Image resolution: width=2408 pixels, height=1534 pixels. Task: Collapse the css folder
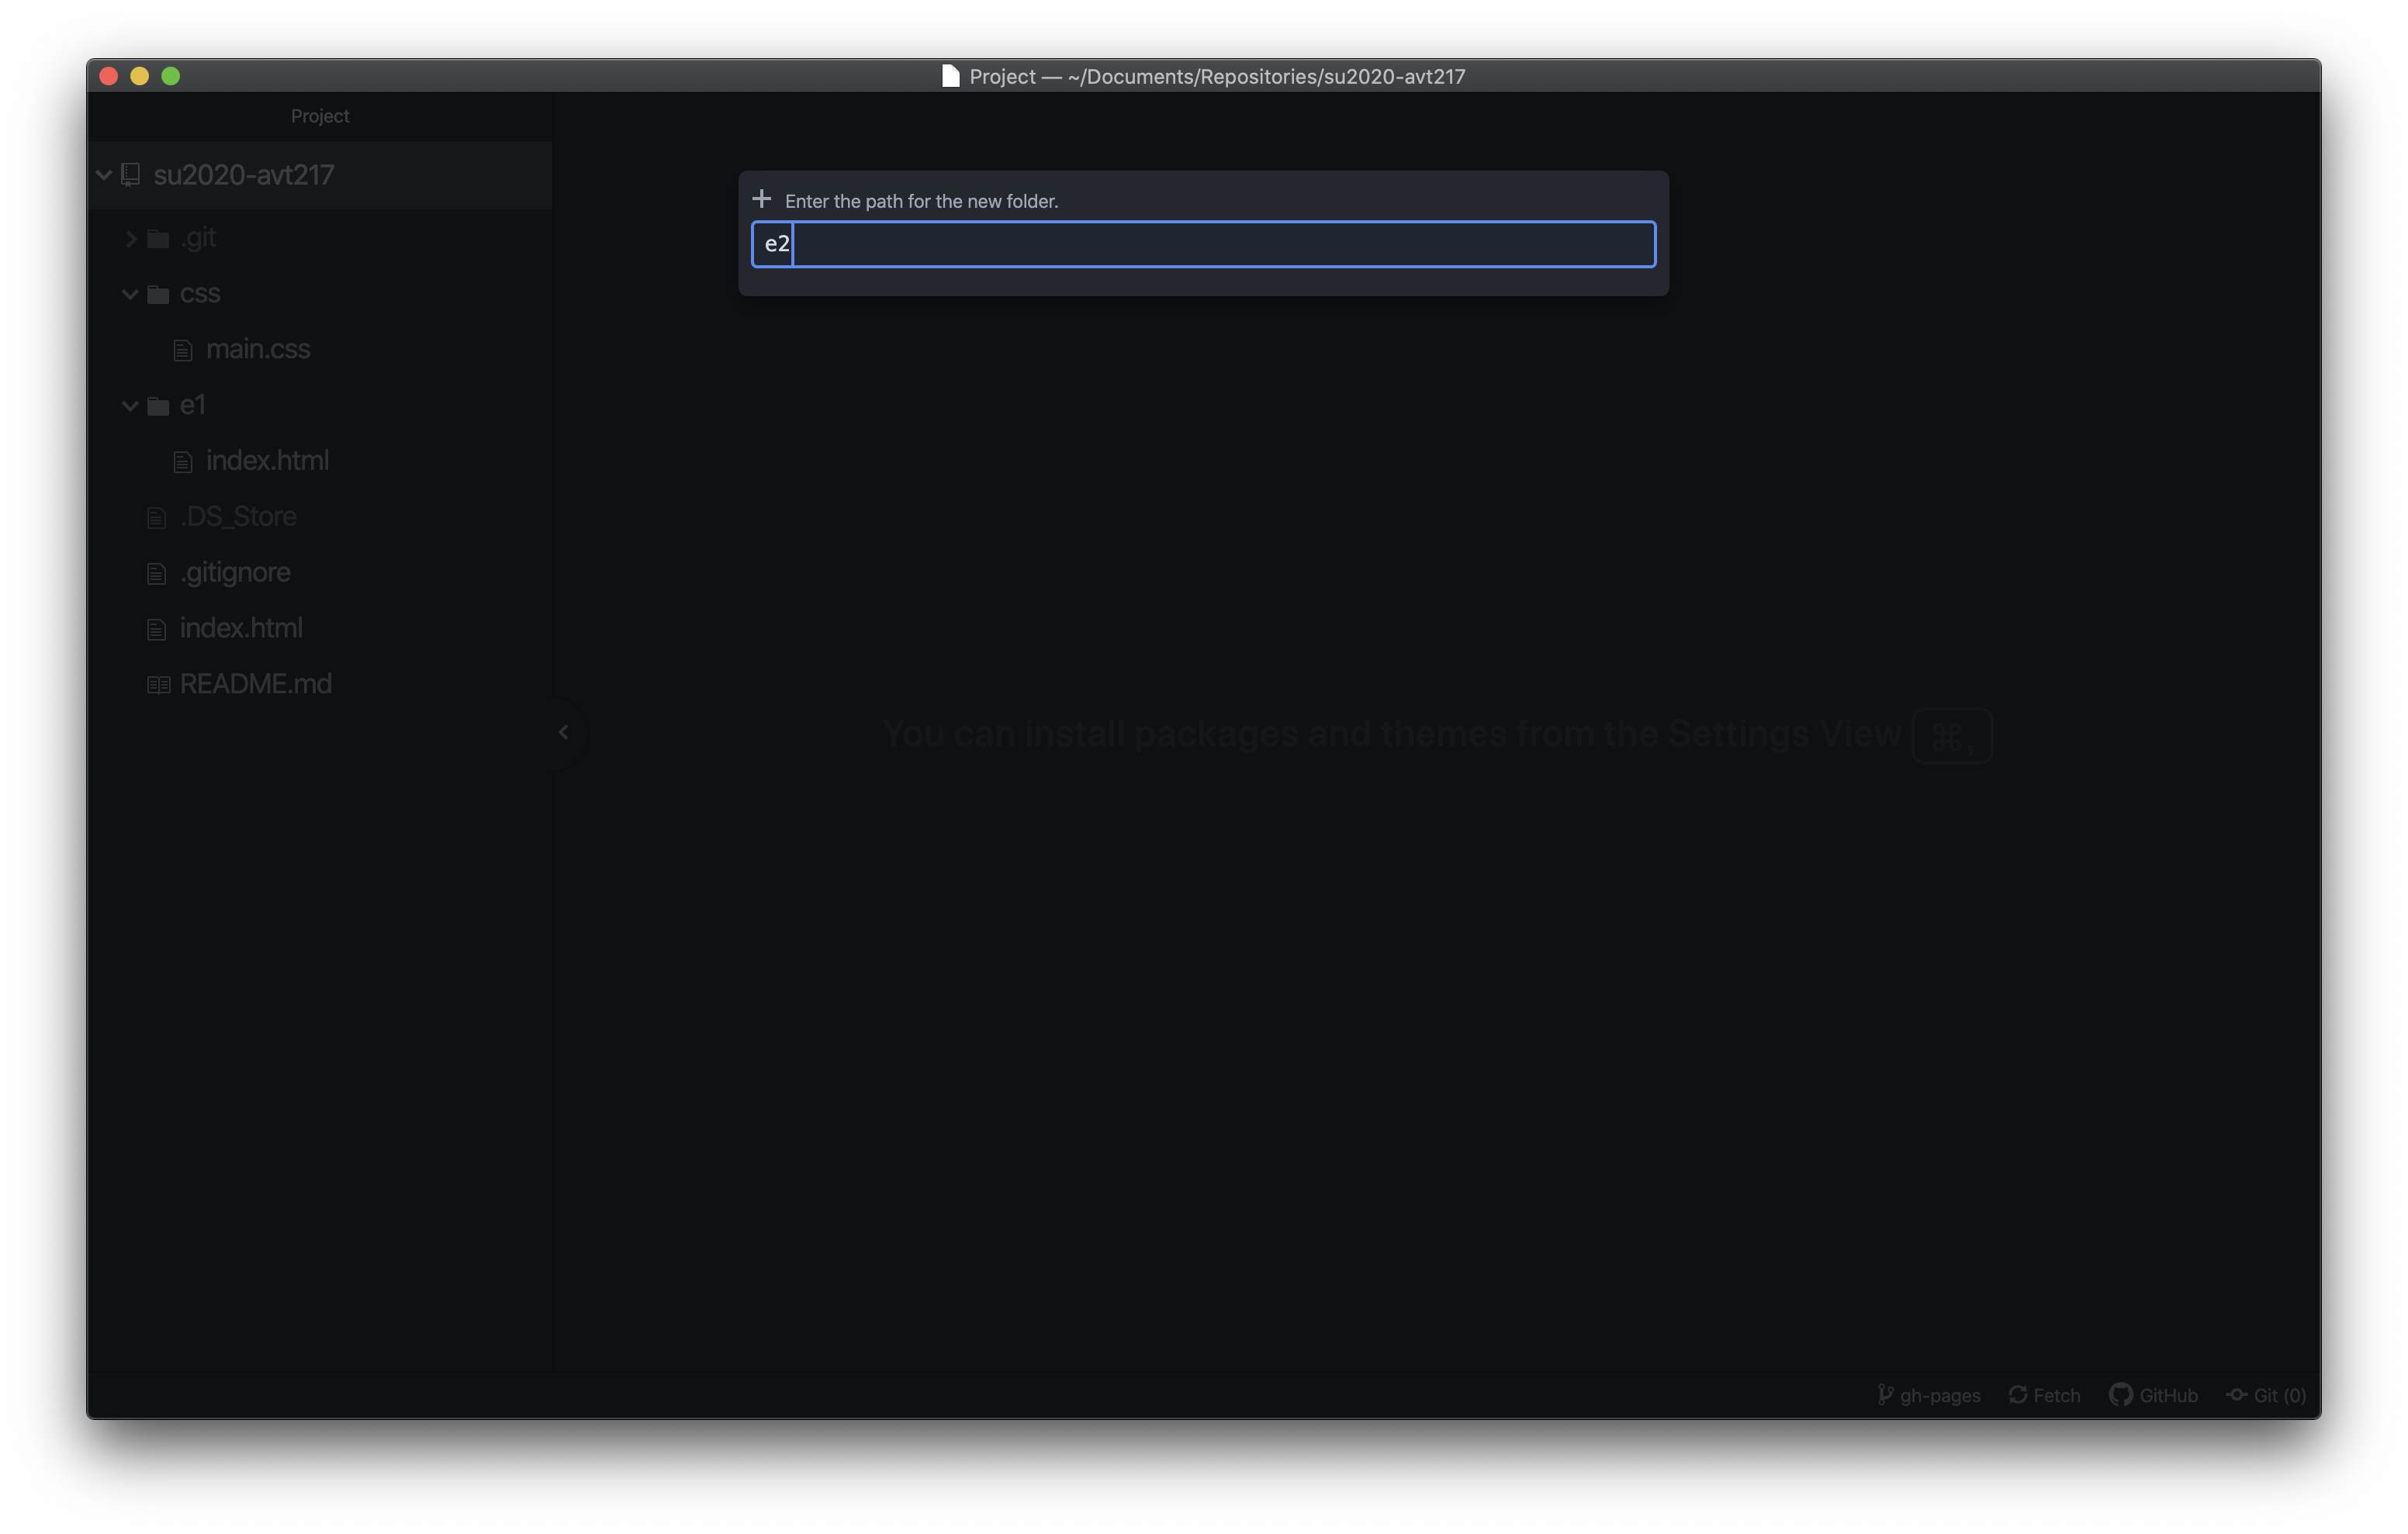tap(132, 292)
